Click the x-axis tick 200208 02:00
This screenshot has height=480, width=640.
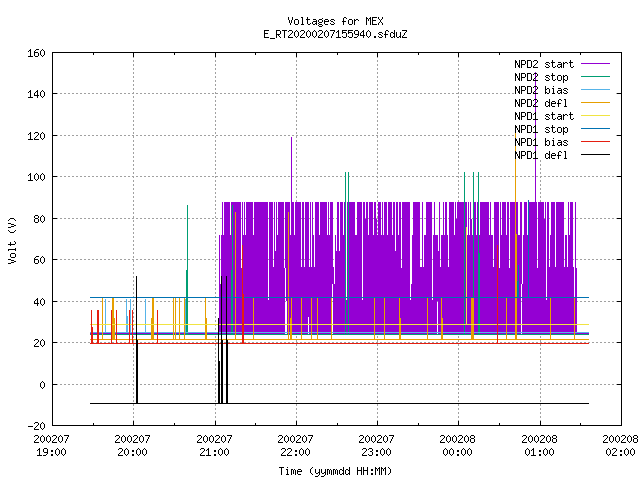point(620,446)
